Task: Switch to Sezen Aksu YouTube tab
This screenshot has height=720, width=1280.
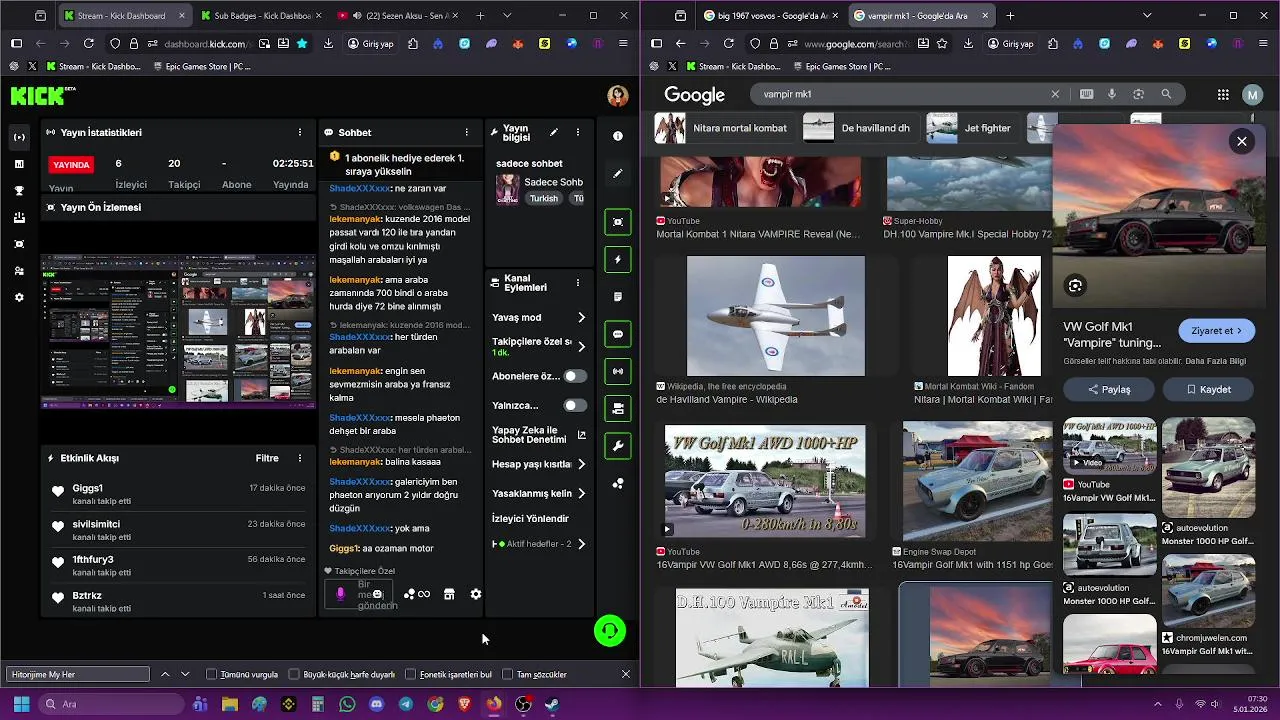Action: tap(396, 16)
